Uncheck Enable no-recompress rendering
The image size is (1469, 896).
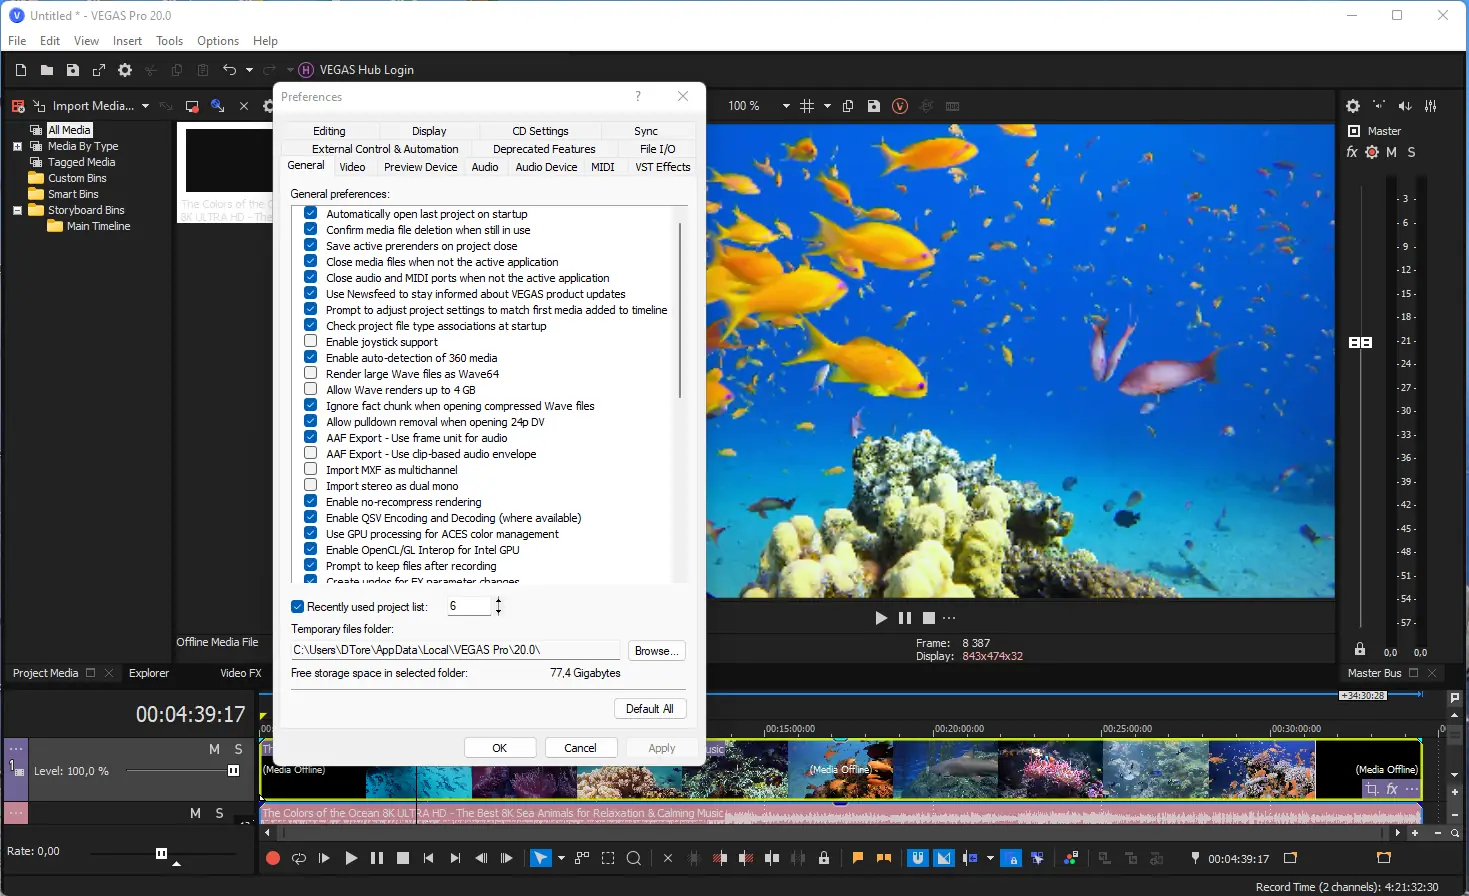pos(311,502)
